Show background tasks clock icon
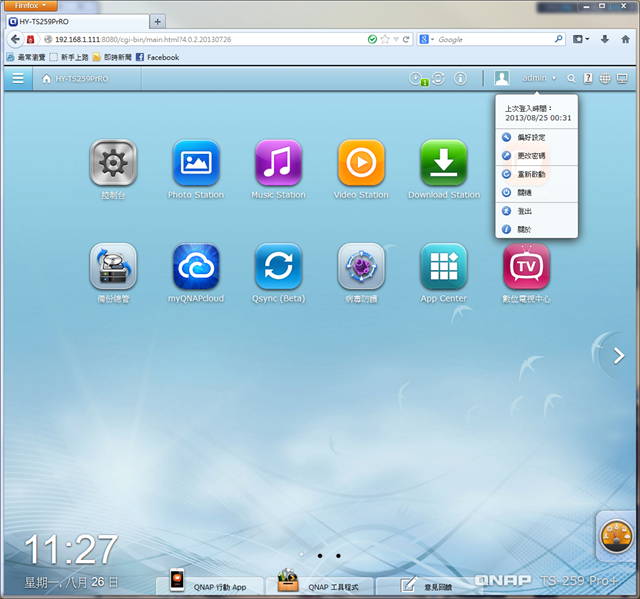Viewport: 640px width, 599px height. tap(416, 78)
